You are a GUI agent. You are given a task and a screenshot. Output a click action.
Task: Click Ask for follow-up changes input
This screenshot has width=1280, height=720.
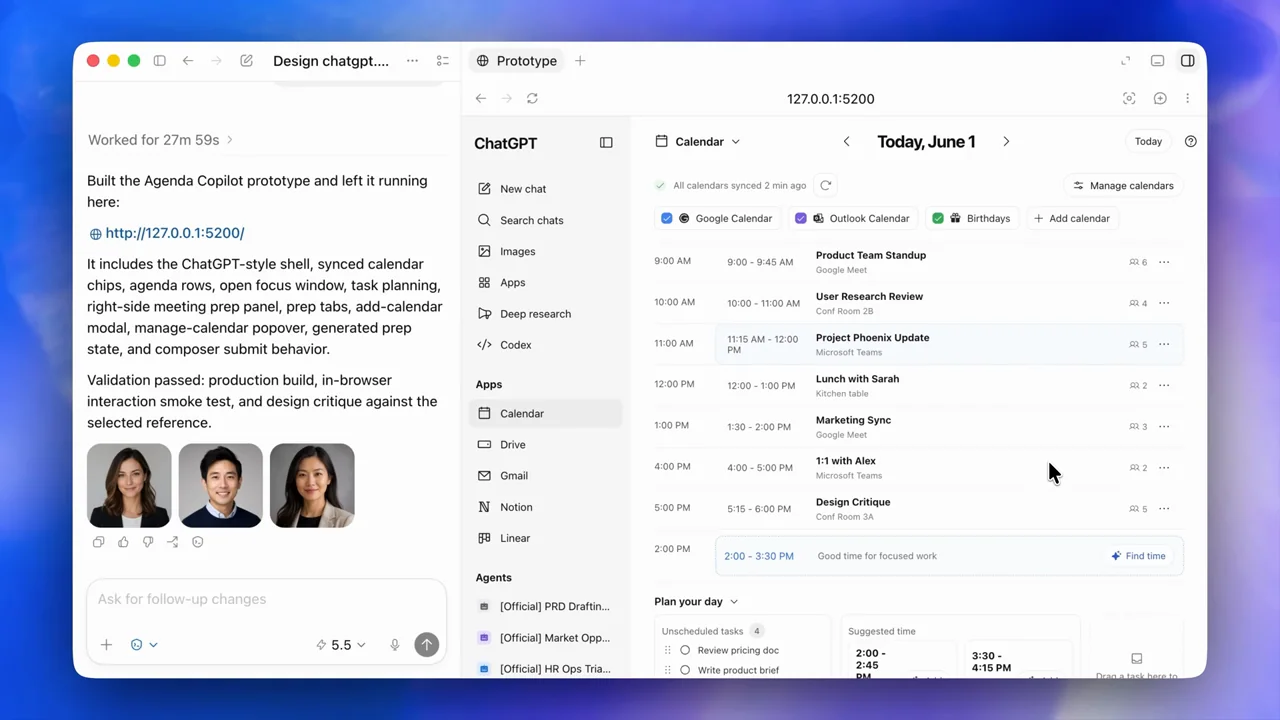coord(266,599)
